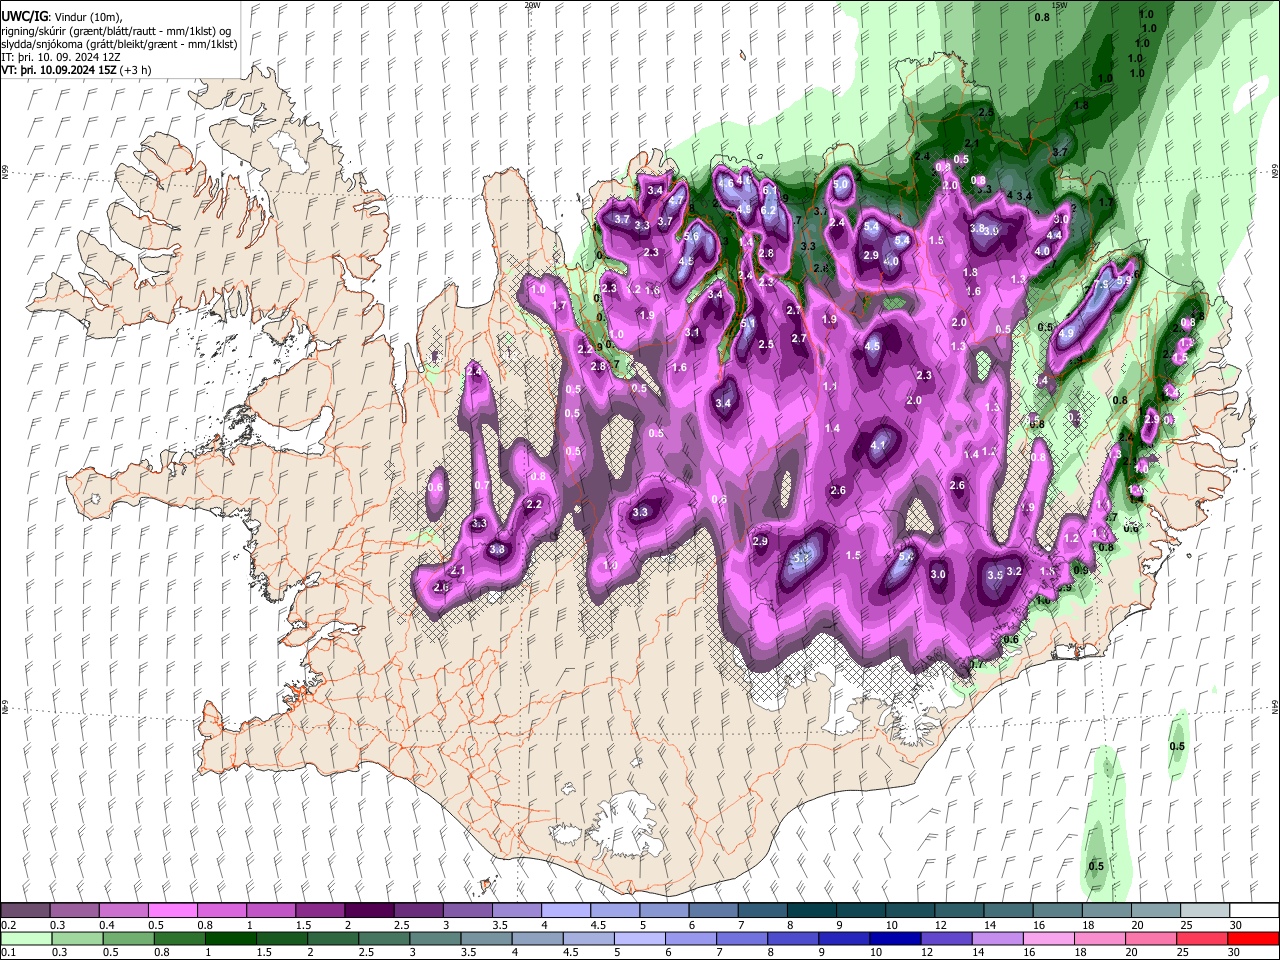The height and width of the screenshot is (960, 1280).
Task: Click the '4.4' precipitation value on the map
Action: click(x=1053, y=235)
